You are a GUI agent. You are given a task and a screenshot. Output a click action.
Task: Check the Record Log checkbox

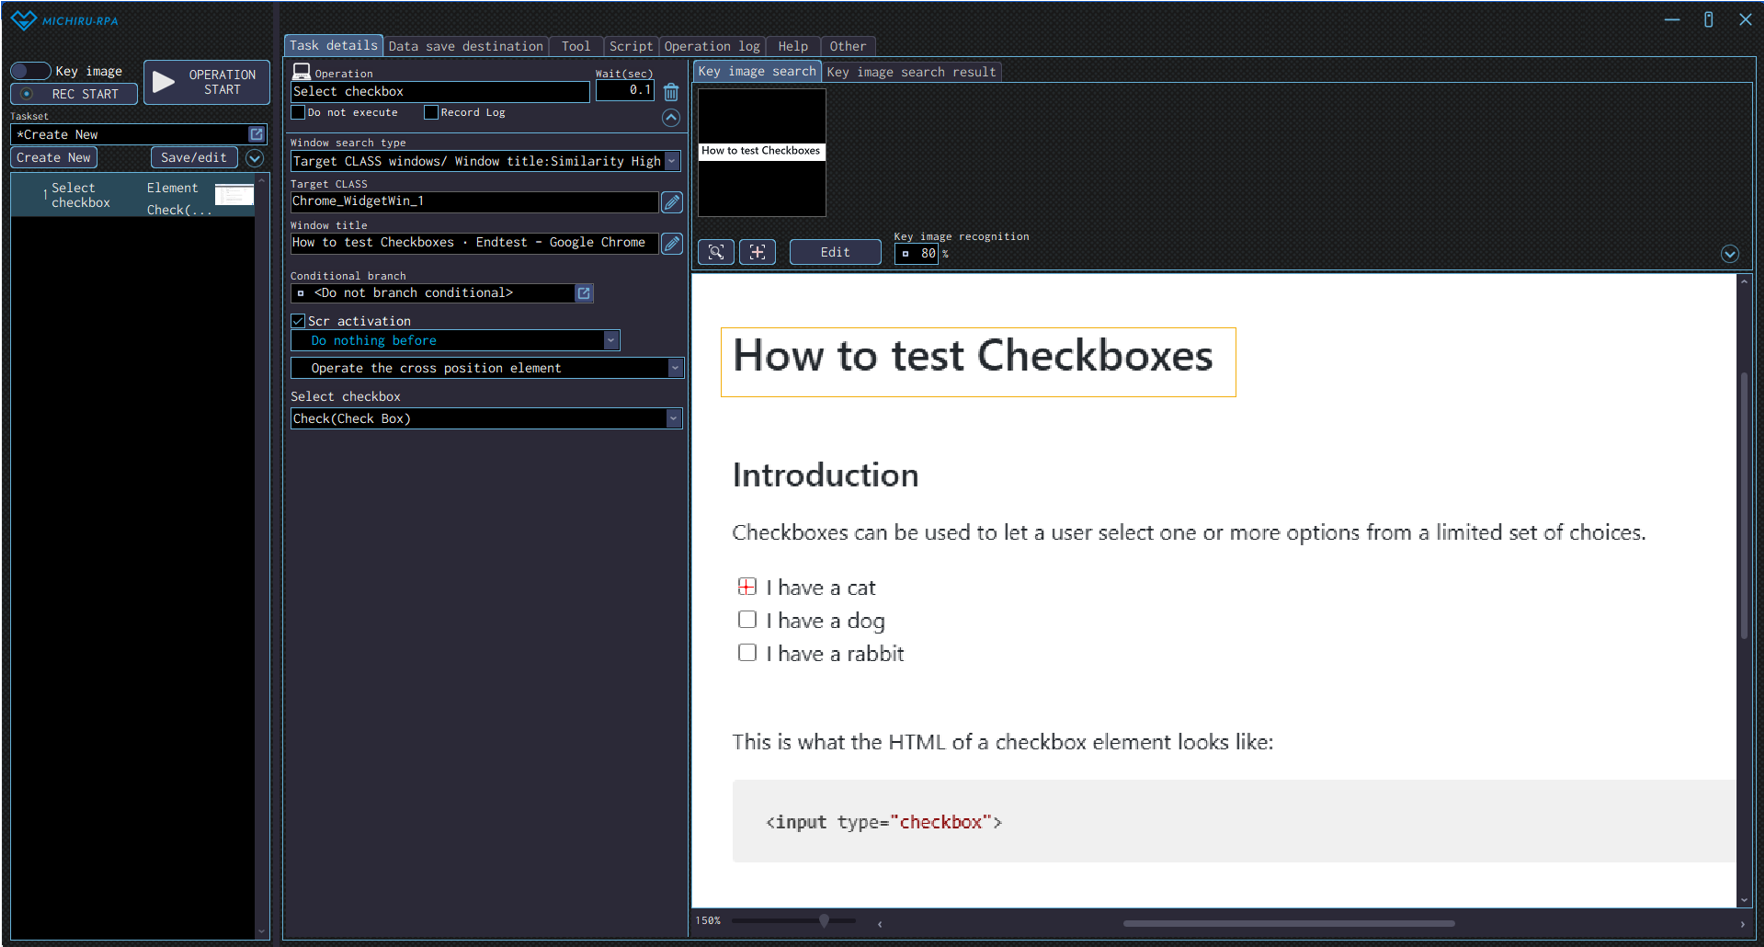point(431,113)
